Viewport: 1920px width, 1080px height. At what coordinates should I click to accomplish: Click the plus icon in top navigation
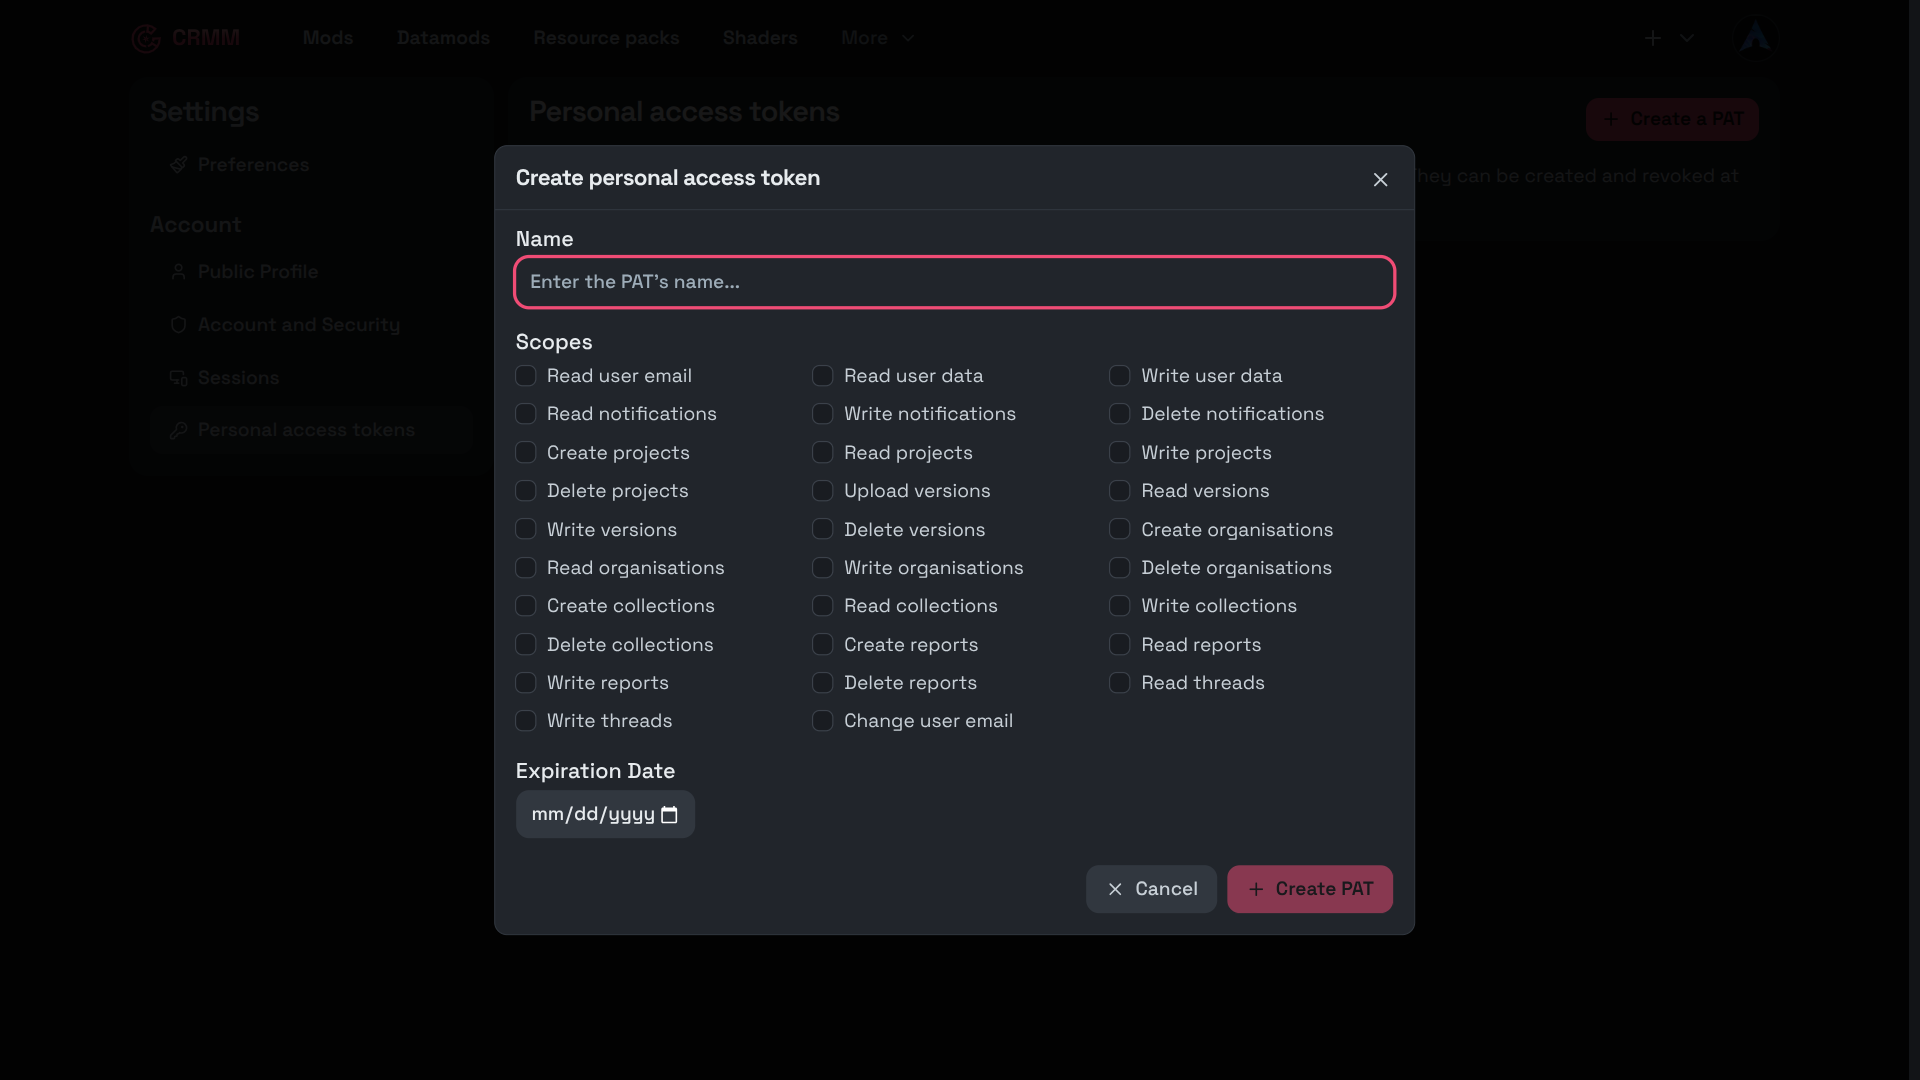pyautogui.click(x=1653, y=38)
